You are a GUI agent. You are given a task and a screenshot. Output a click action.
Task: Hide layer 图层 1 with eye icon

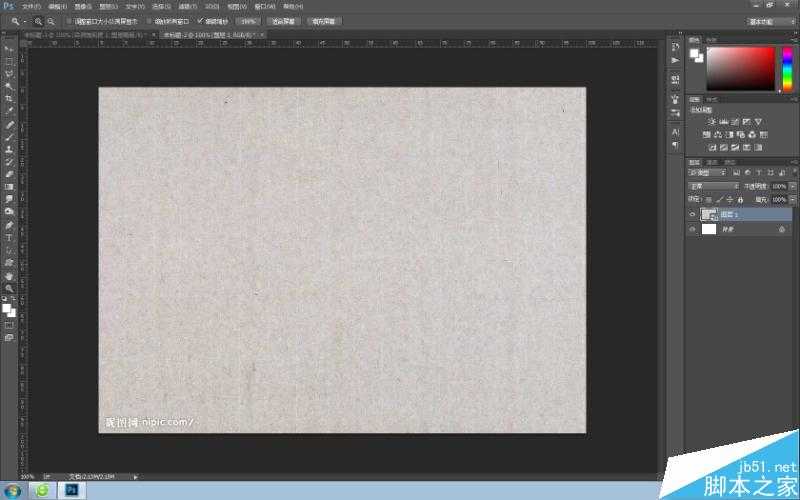[692, 214]
